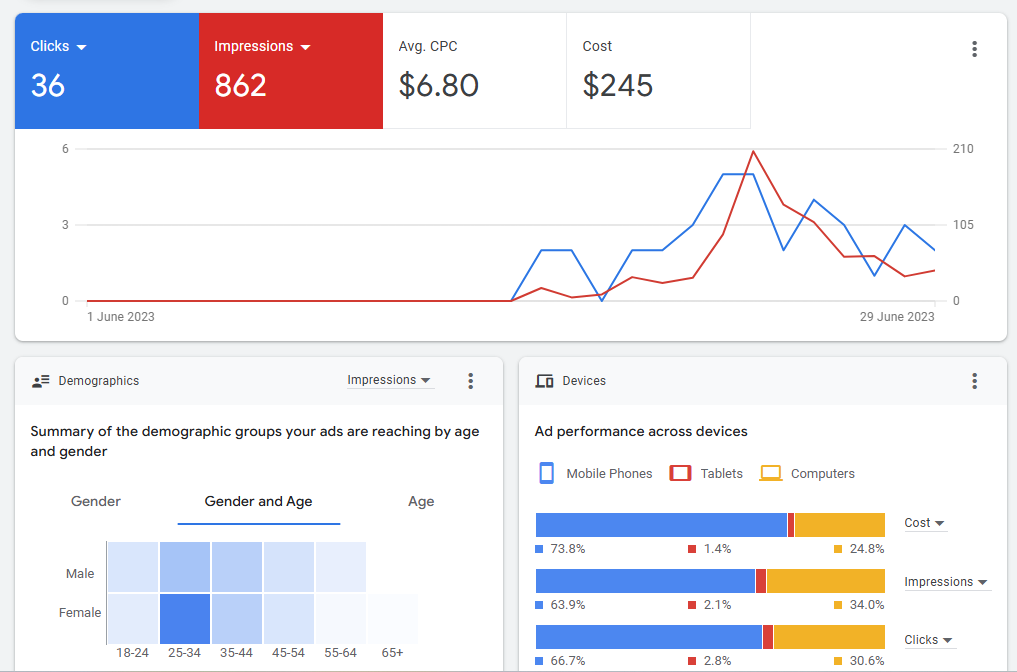The height and width of the screenshot is (672, 1017).
Task: Switch to the Age tab
Action: [421, 502]
